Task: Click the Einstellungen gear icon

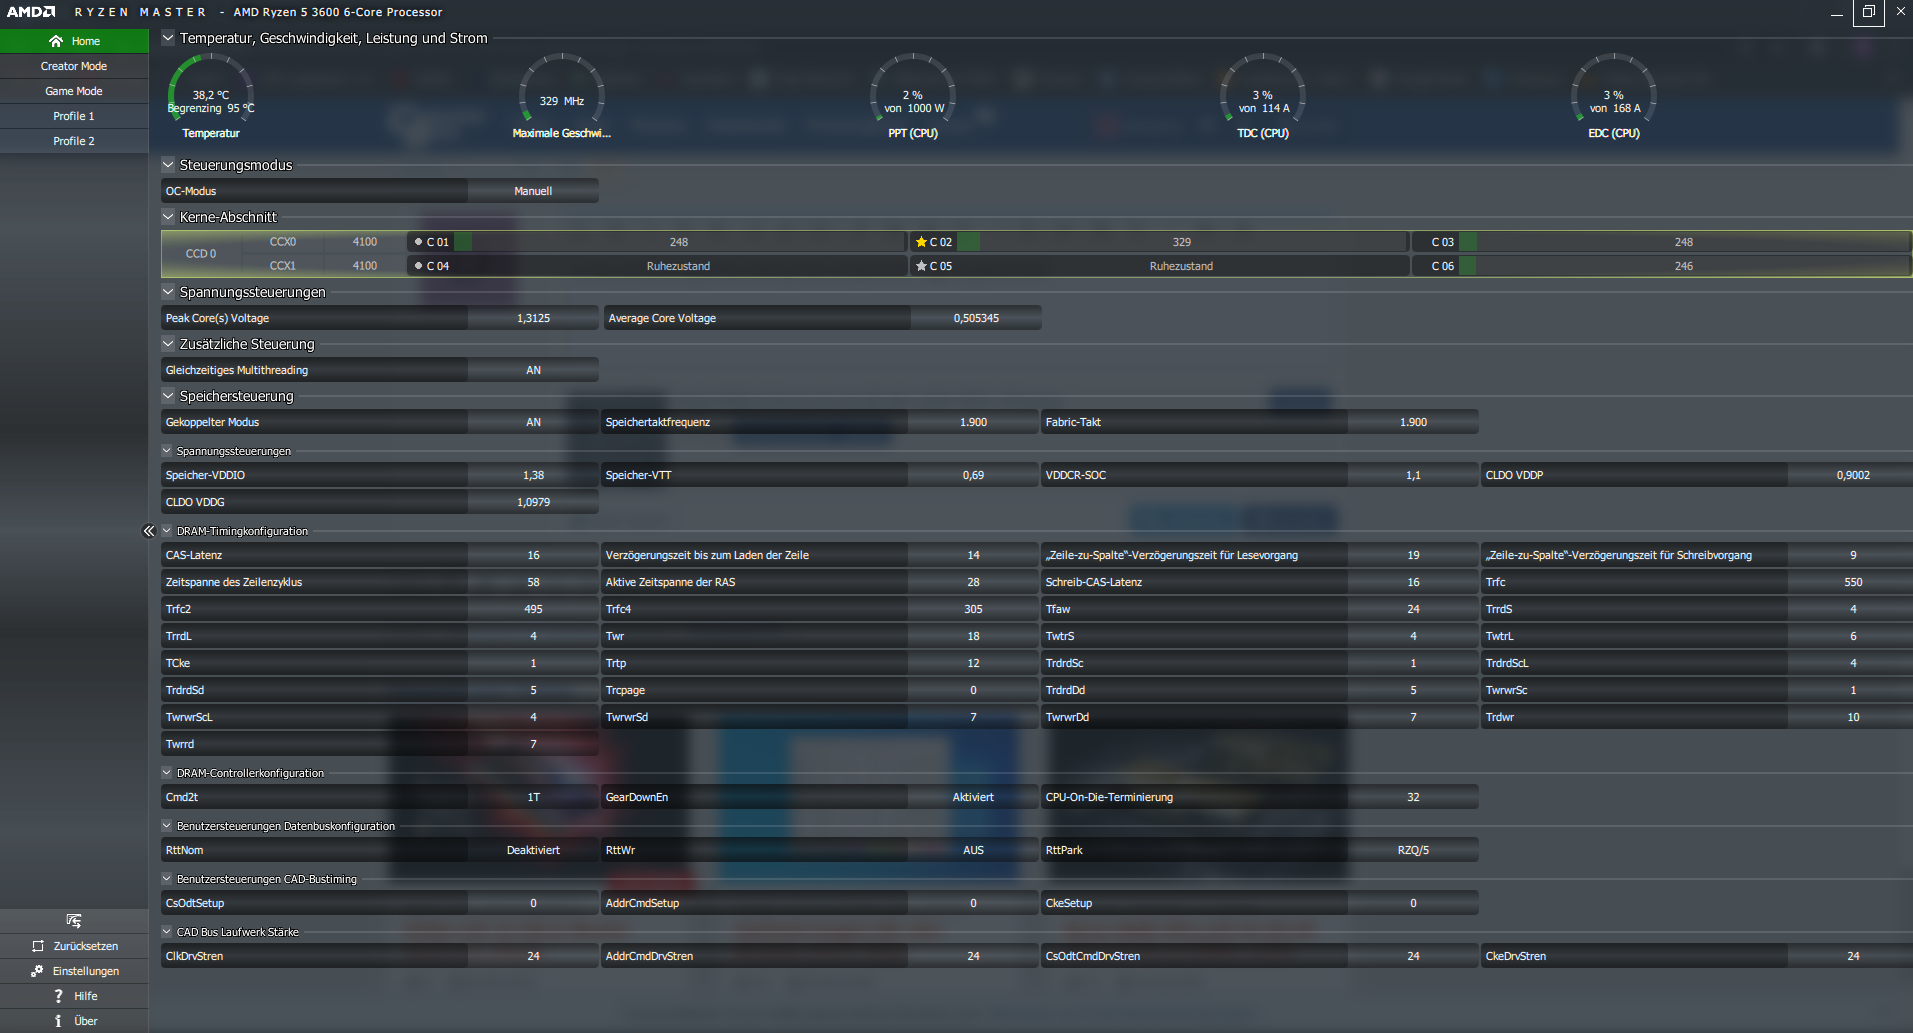Action: 37,971
